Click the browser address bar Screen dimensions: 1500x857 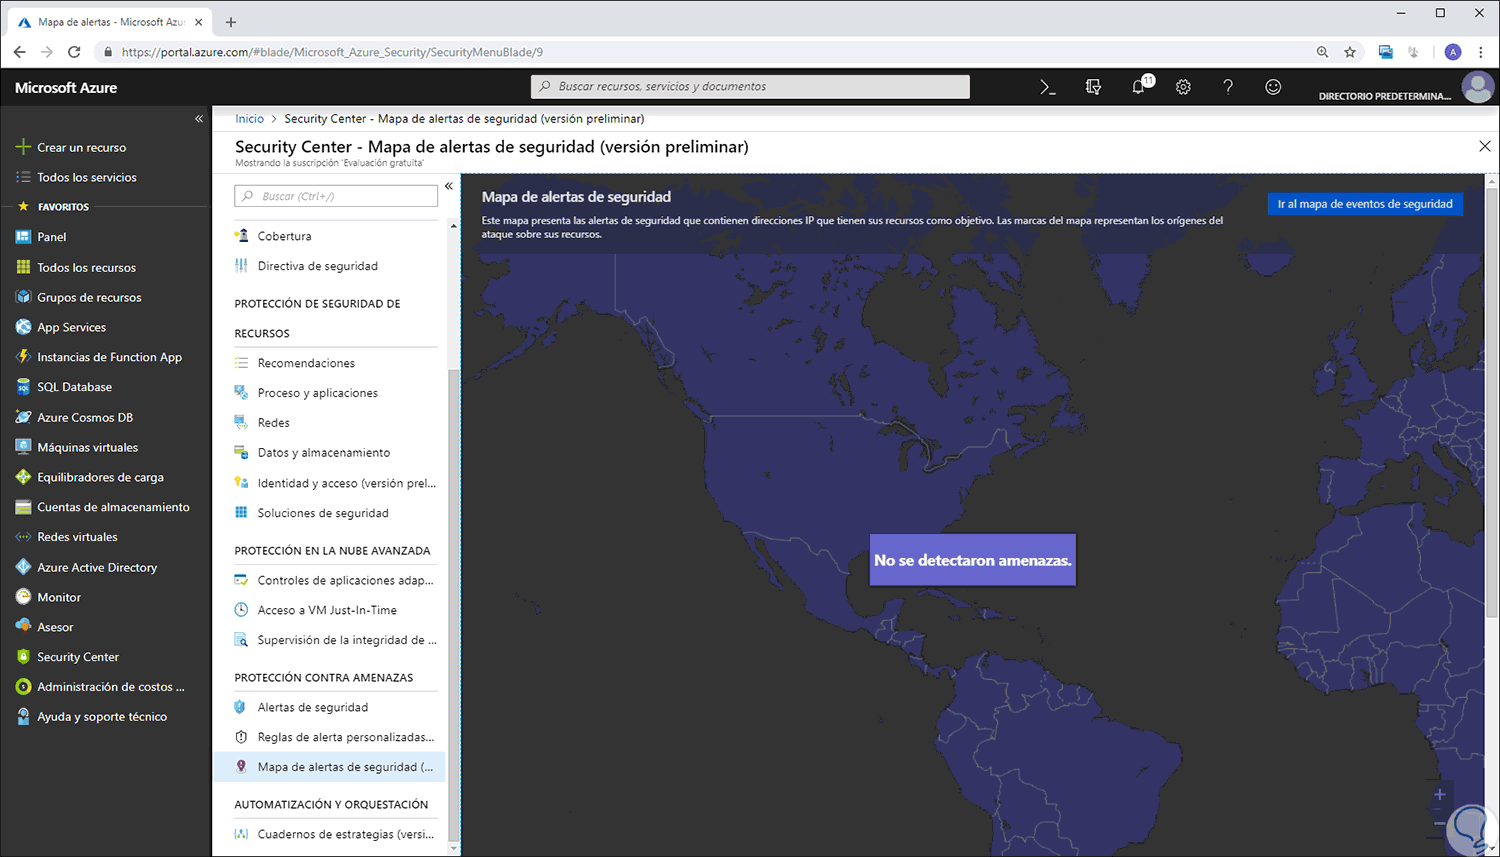tap(700, 52)
